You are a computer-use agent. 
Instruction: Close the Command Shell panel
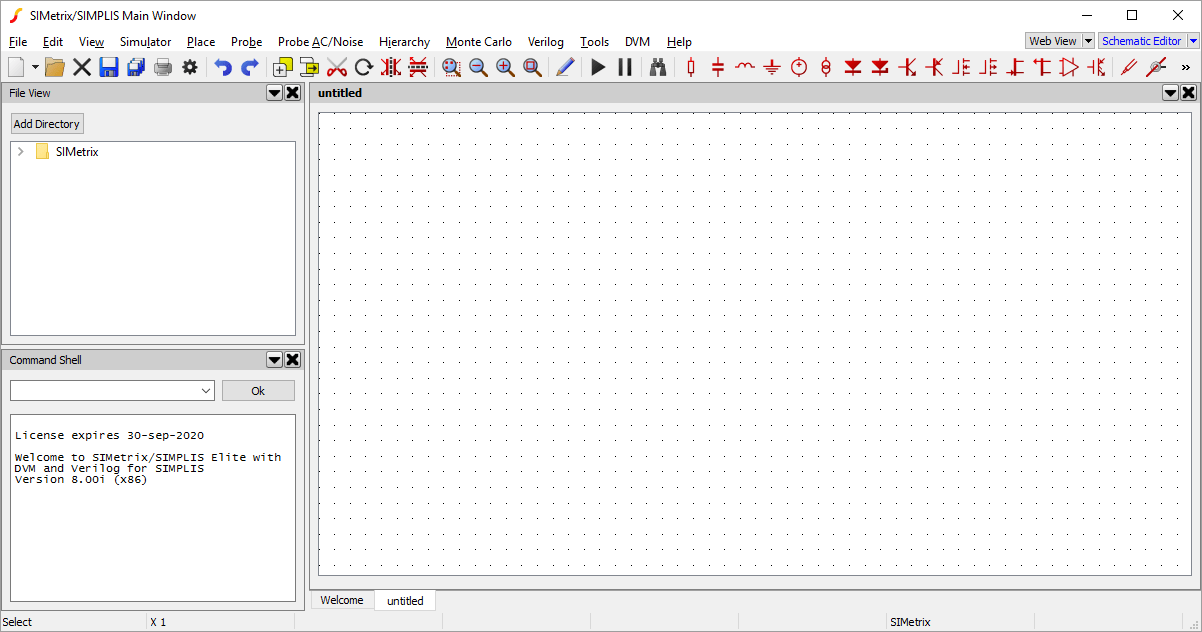click(293, 360)
